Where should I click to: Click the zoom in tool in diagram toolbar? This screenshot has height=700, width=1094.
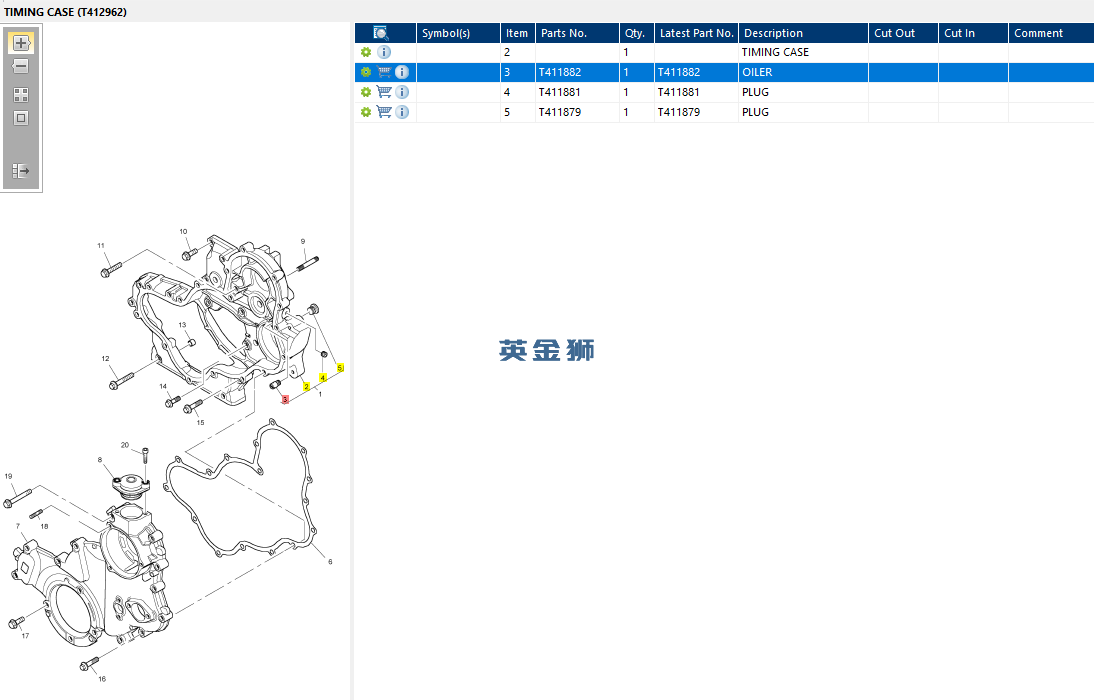[21, 43]
